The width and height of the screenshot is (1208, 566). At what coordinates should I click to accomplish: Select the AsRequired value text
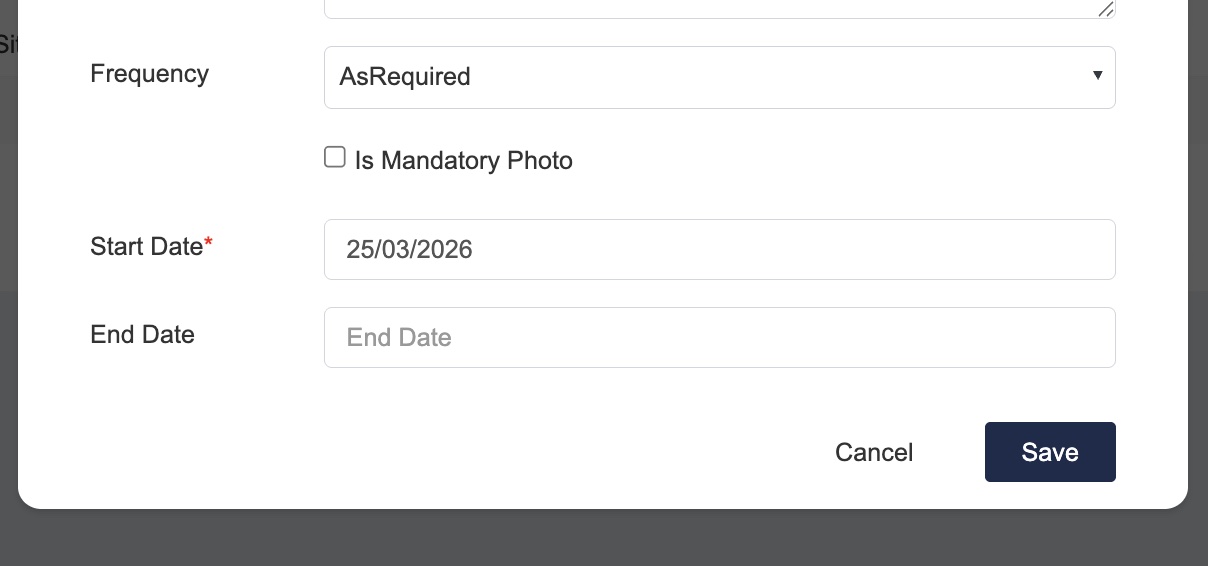pyautogui.click(x=405, y=77)
